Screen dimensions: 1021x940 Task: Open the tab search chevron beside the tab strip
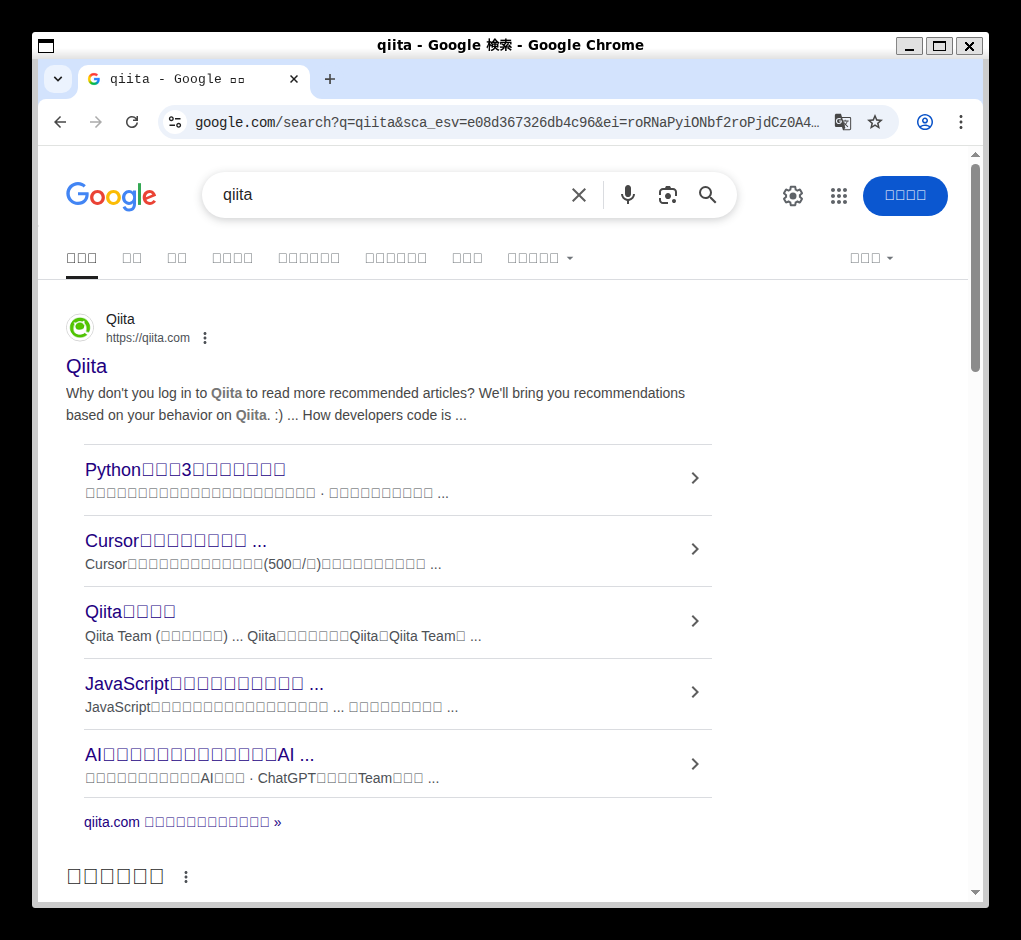point(57,79)
